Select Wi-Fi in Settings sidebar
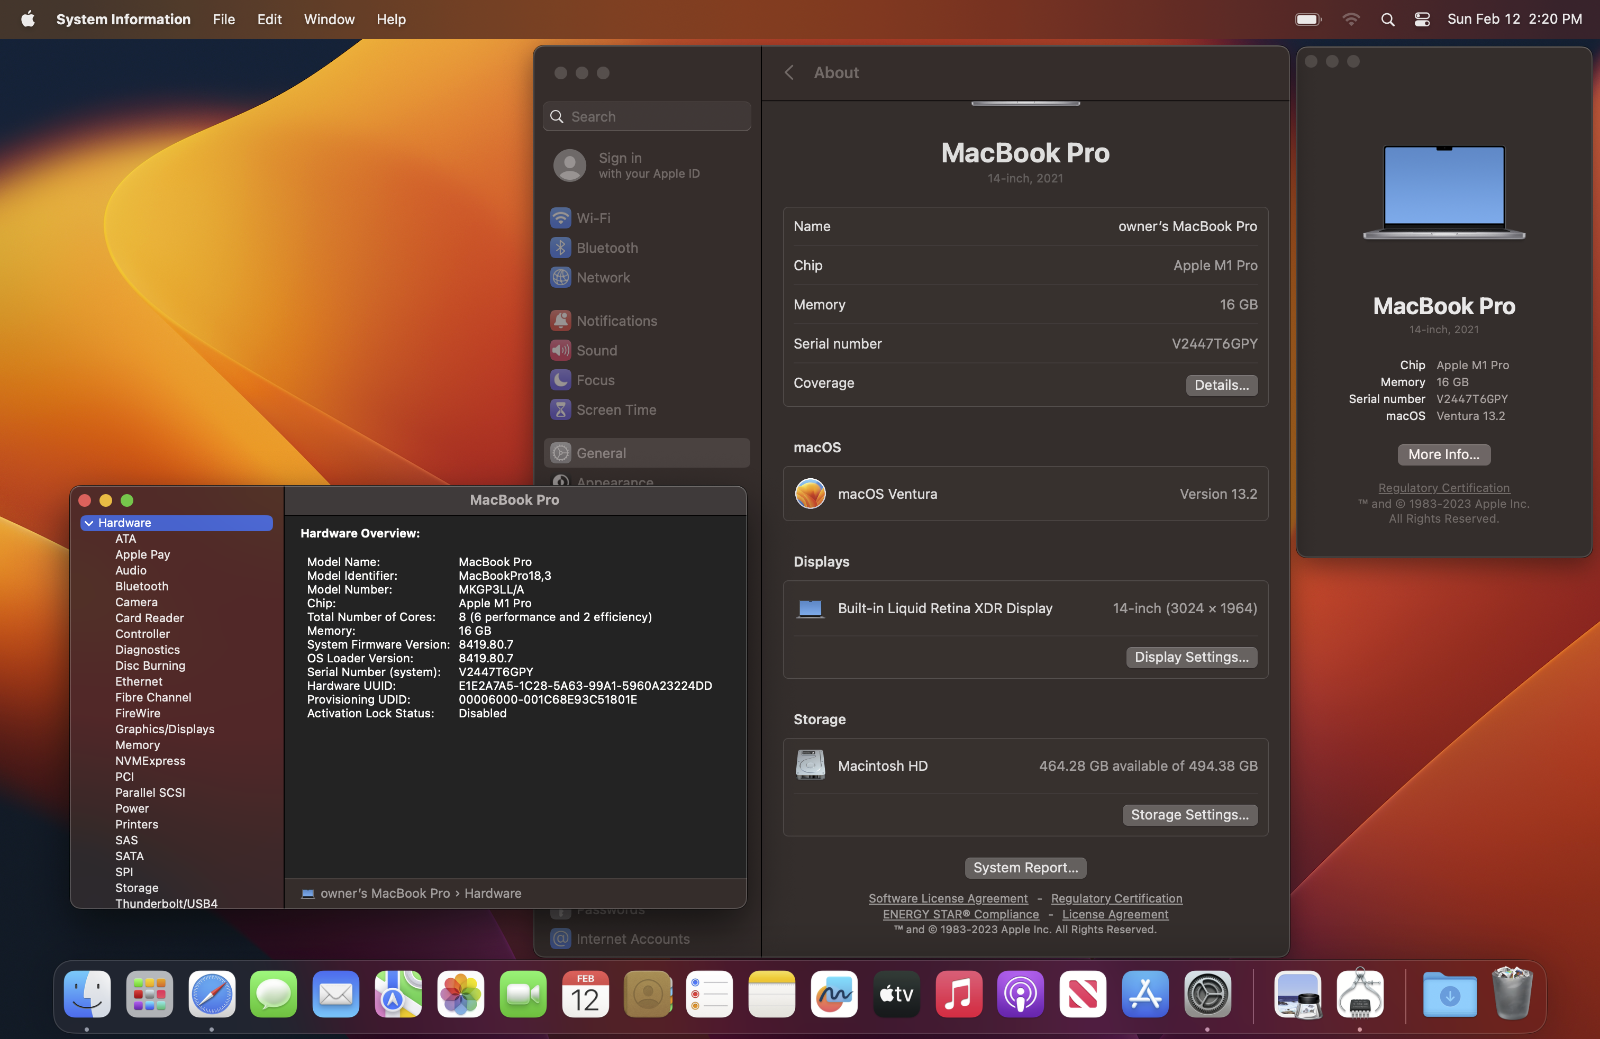This screenshot has width=1600, height=1039. coord(647,218)
